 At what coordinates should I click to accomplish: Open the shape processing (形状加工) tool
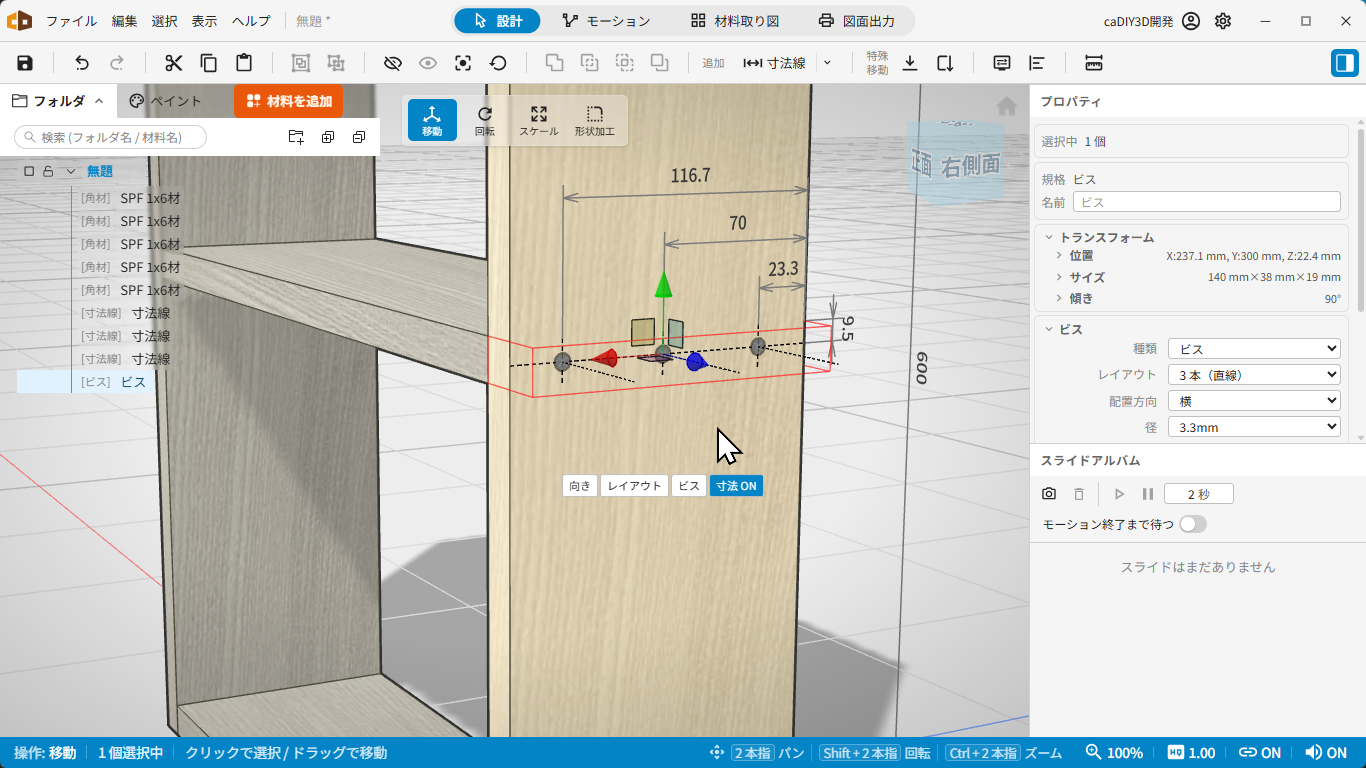pos(595,120)
